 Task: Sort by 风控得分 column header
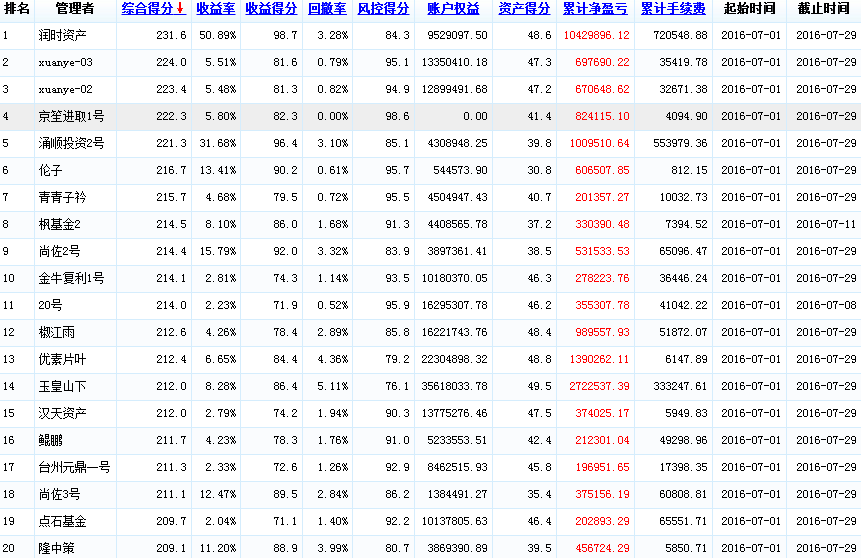(x=383, y=9)
